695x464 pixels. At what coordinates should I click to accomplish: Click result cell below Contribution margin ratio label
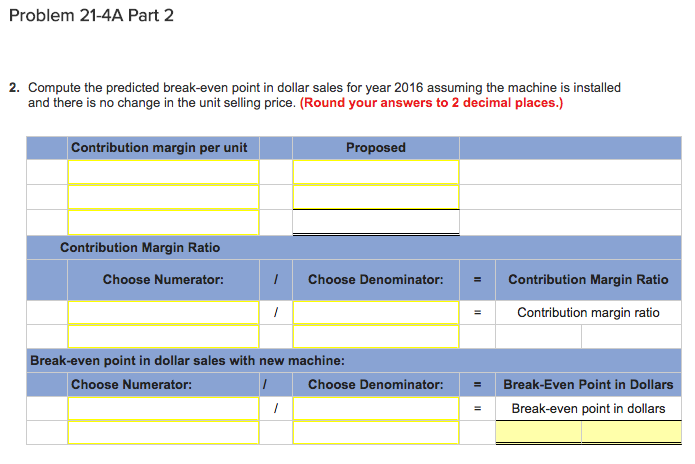click(588, 337)
